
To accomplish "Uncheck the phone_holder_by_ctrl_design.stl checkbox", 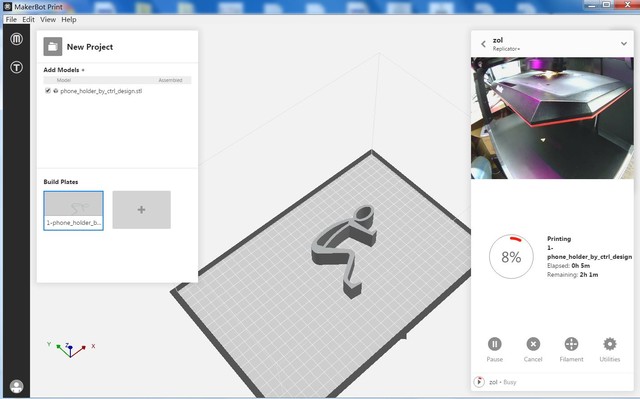I will 48,91.
